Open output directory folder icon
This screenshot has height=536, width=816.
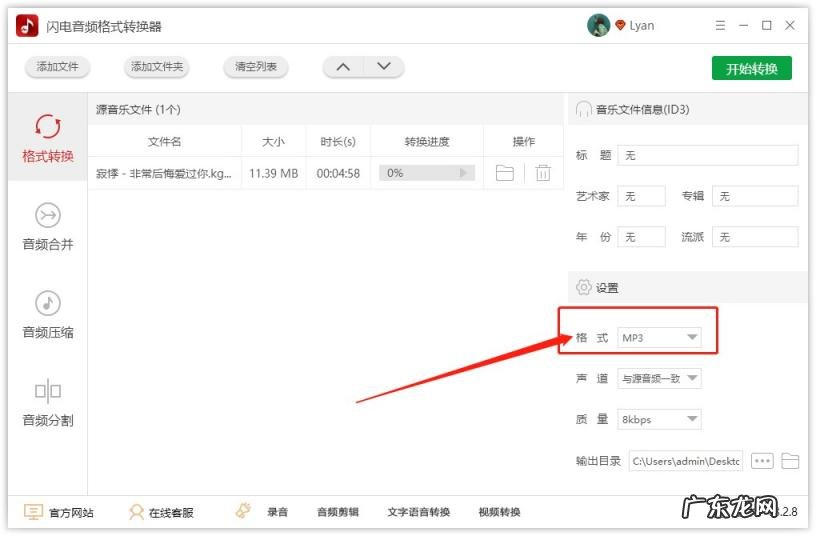790,461
